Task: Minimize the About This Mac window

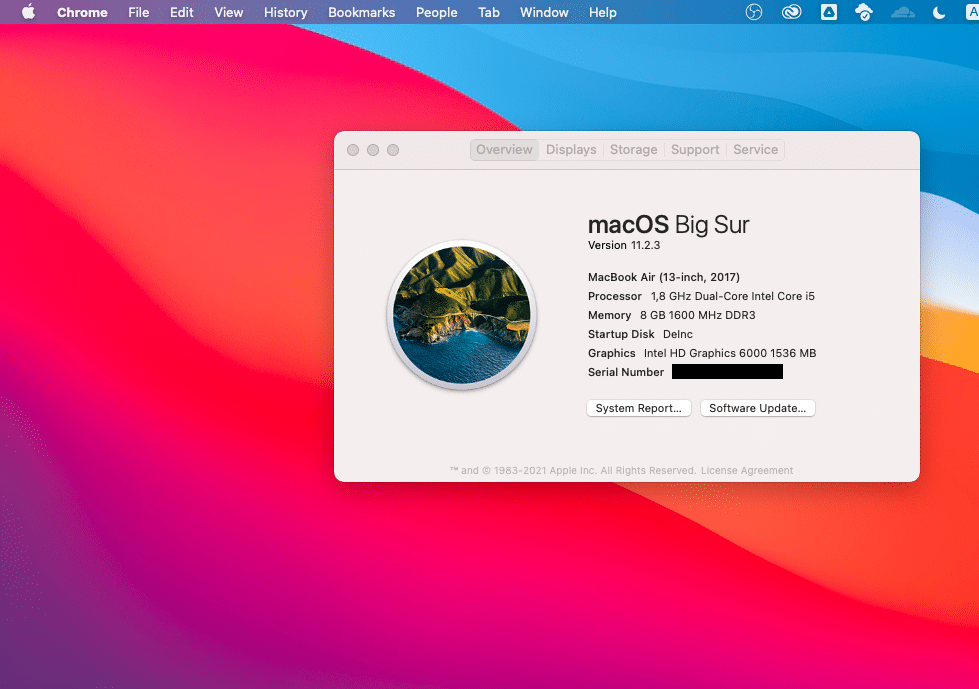Action: (x=373, y=150)
